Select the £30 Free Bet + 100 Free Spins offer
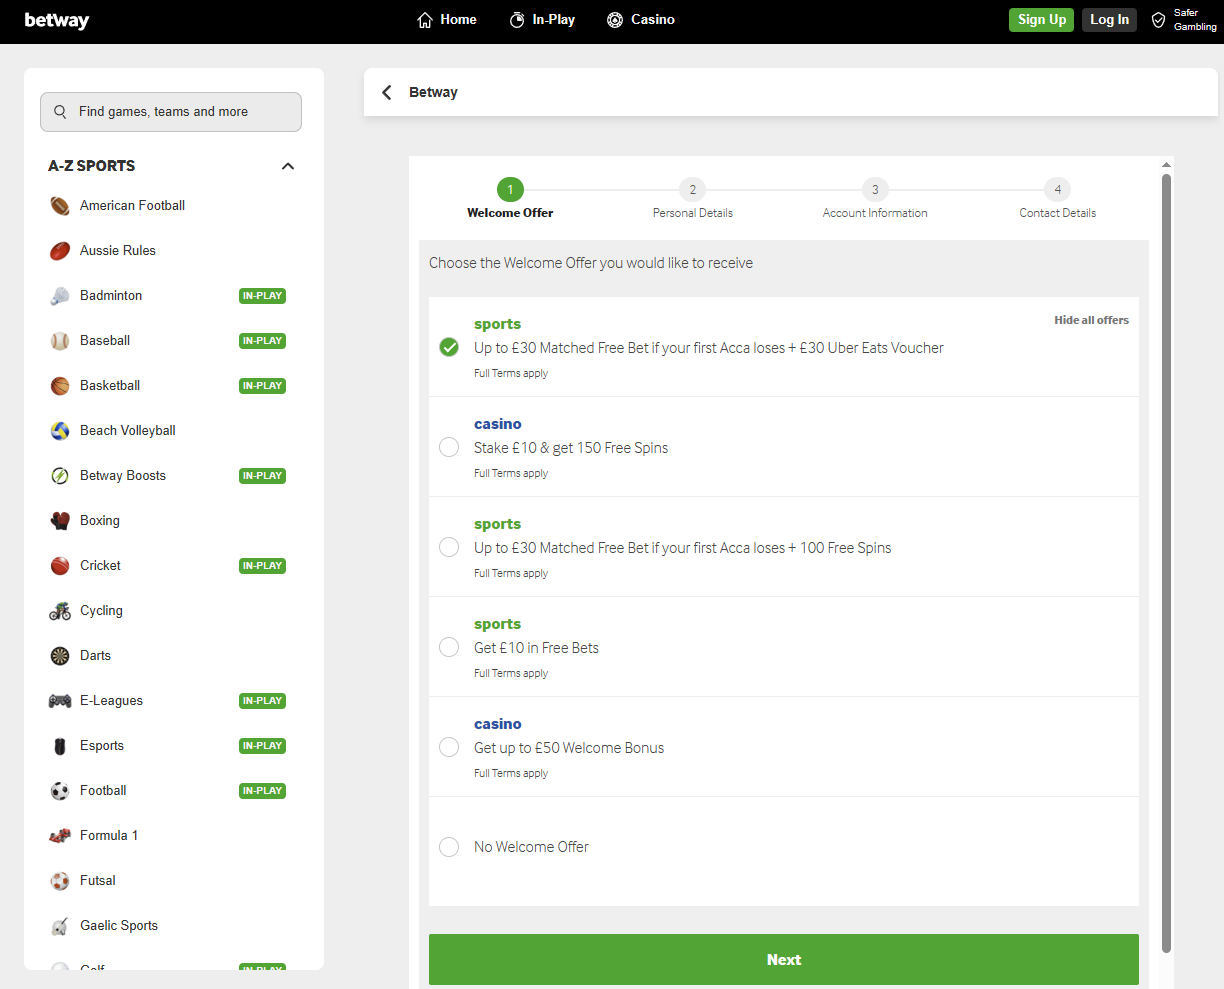 click(x=449, y=547)
